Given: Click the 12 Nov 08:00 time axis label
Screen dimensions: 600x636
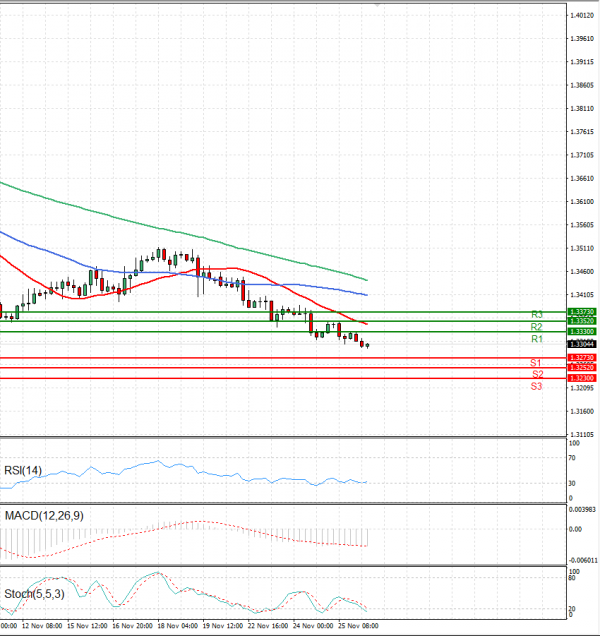Looking at the screenshot, I should 42,628.
